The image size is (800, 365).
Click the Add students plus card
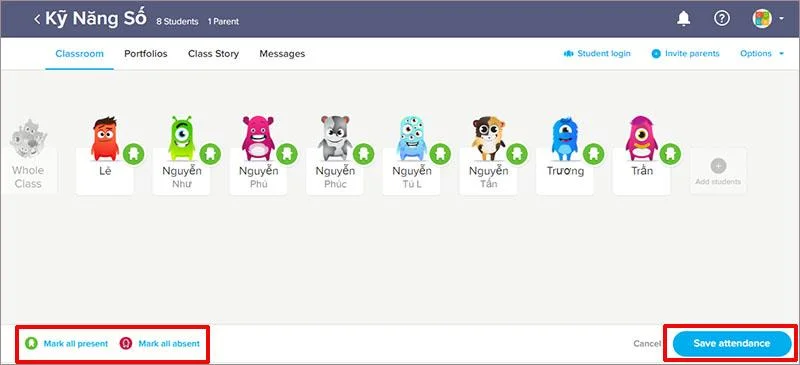(x=718, y=171)
